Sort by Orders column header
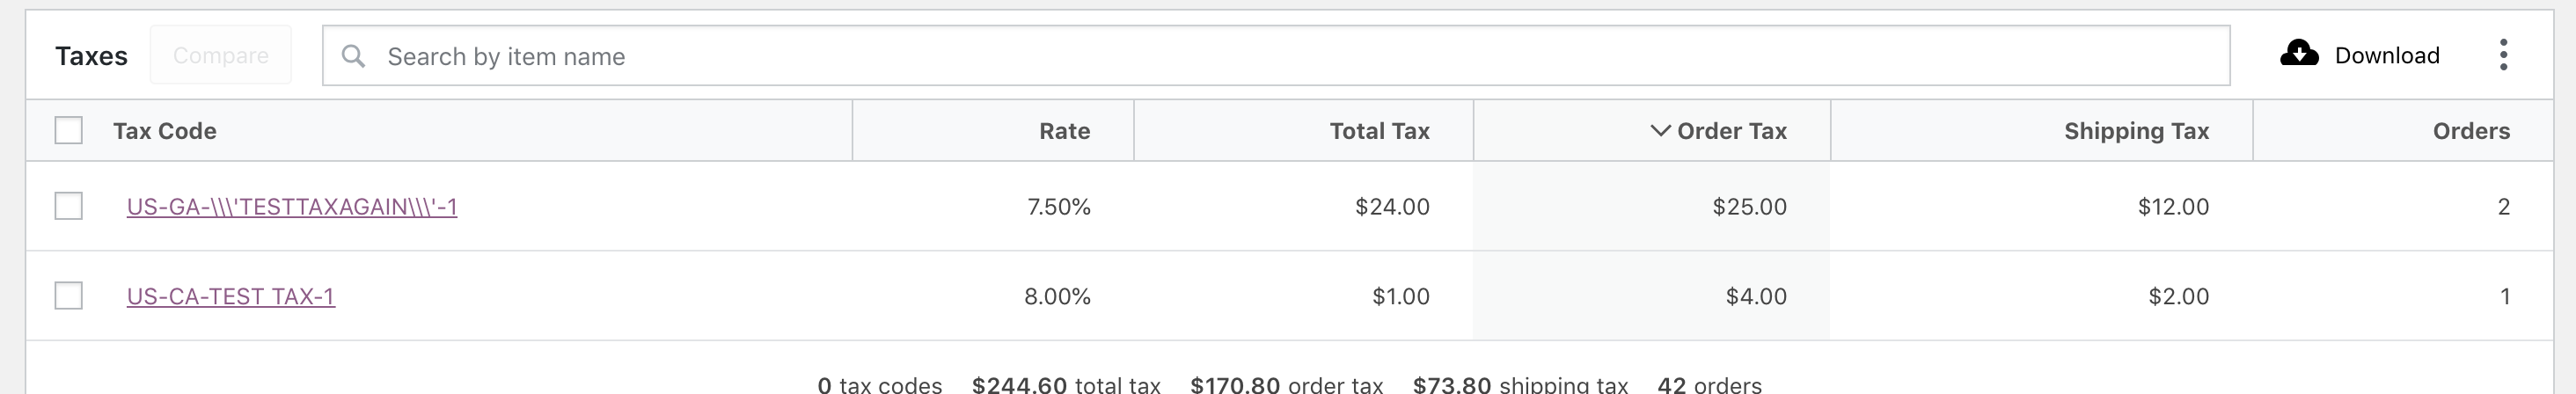The width and height of the screenshot is (2576, 394). (x=2471, y=131)
